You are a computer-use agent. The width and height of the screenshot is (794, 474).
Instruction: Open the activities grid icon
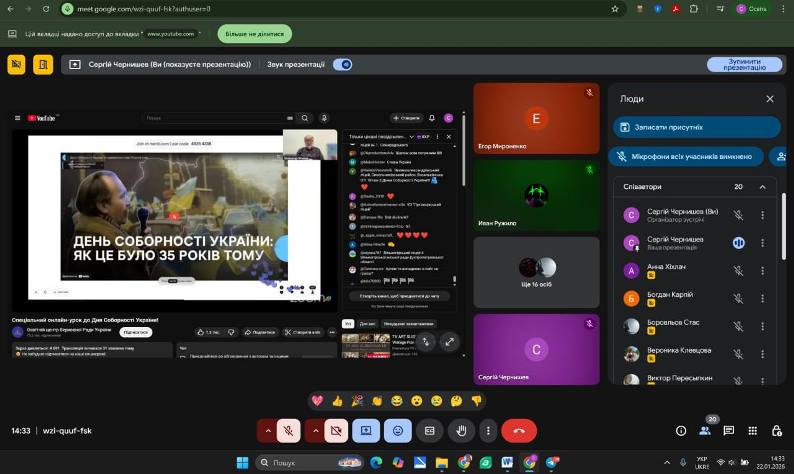click(x=752, y=431)
